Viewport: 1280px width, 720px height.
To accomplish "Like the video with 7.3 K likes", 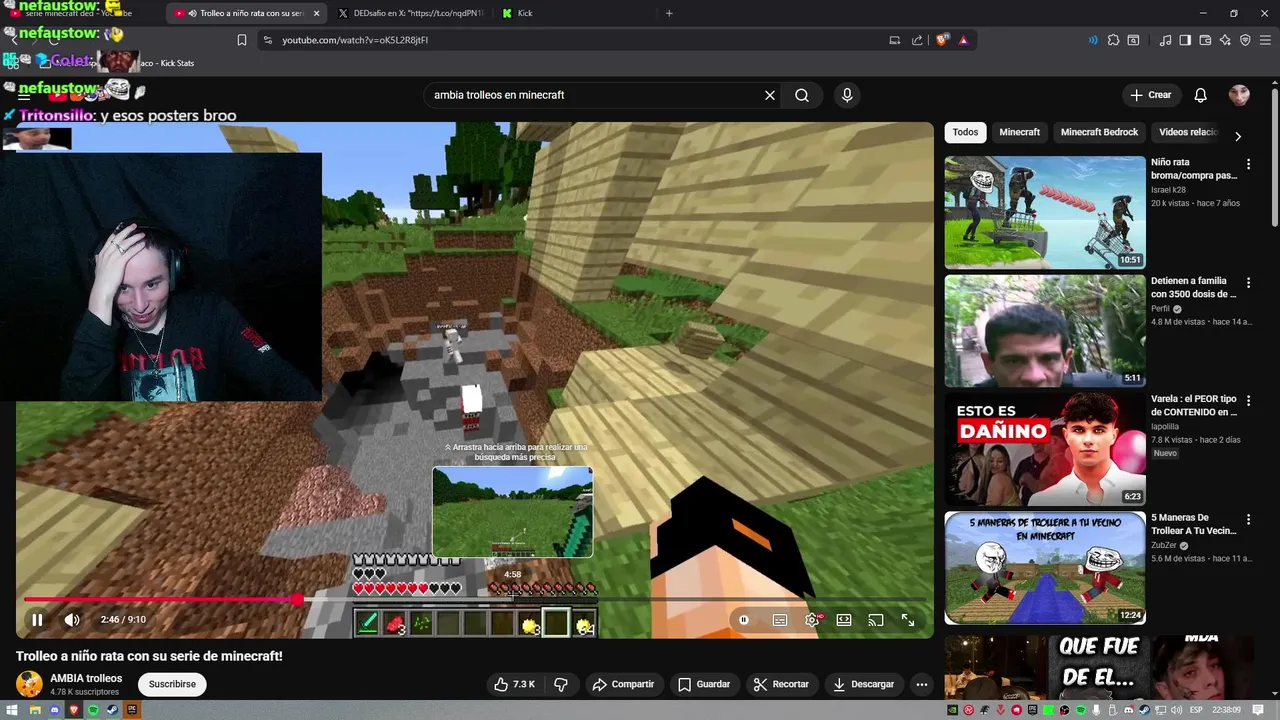I will [515, 684].
